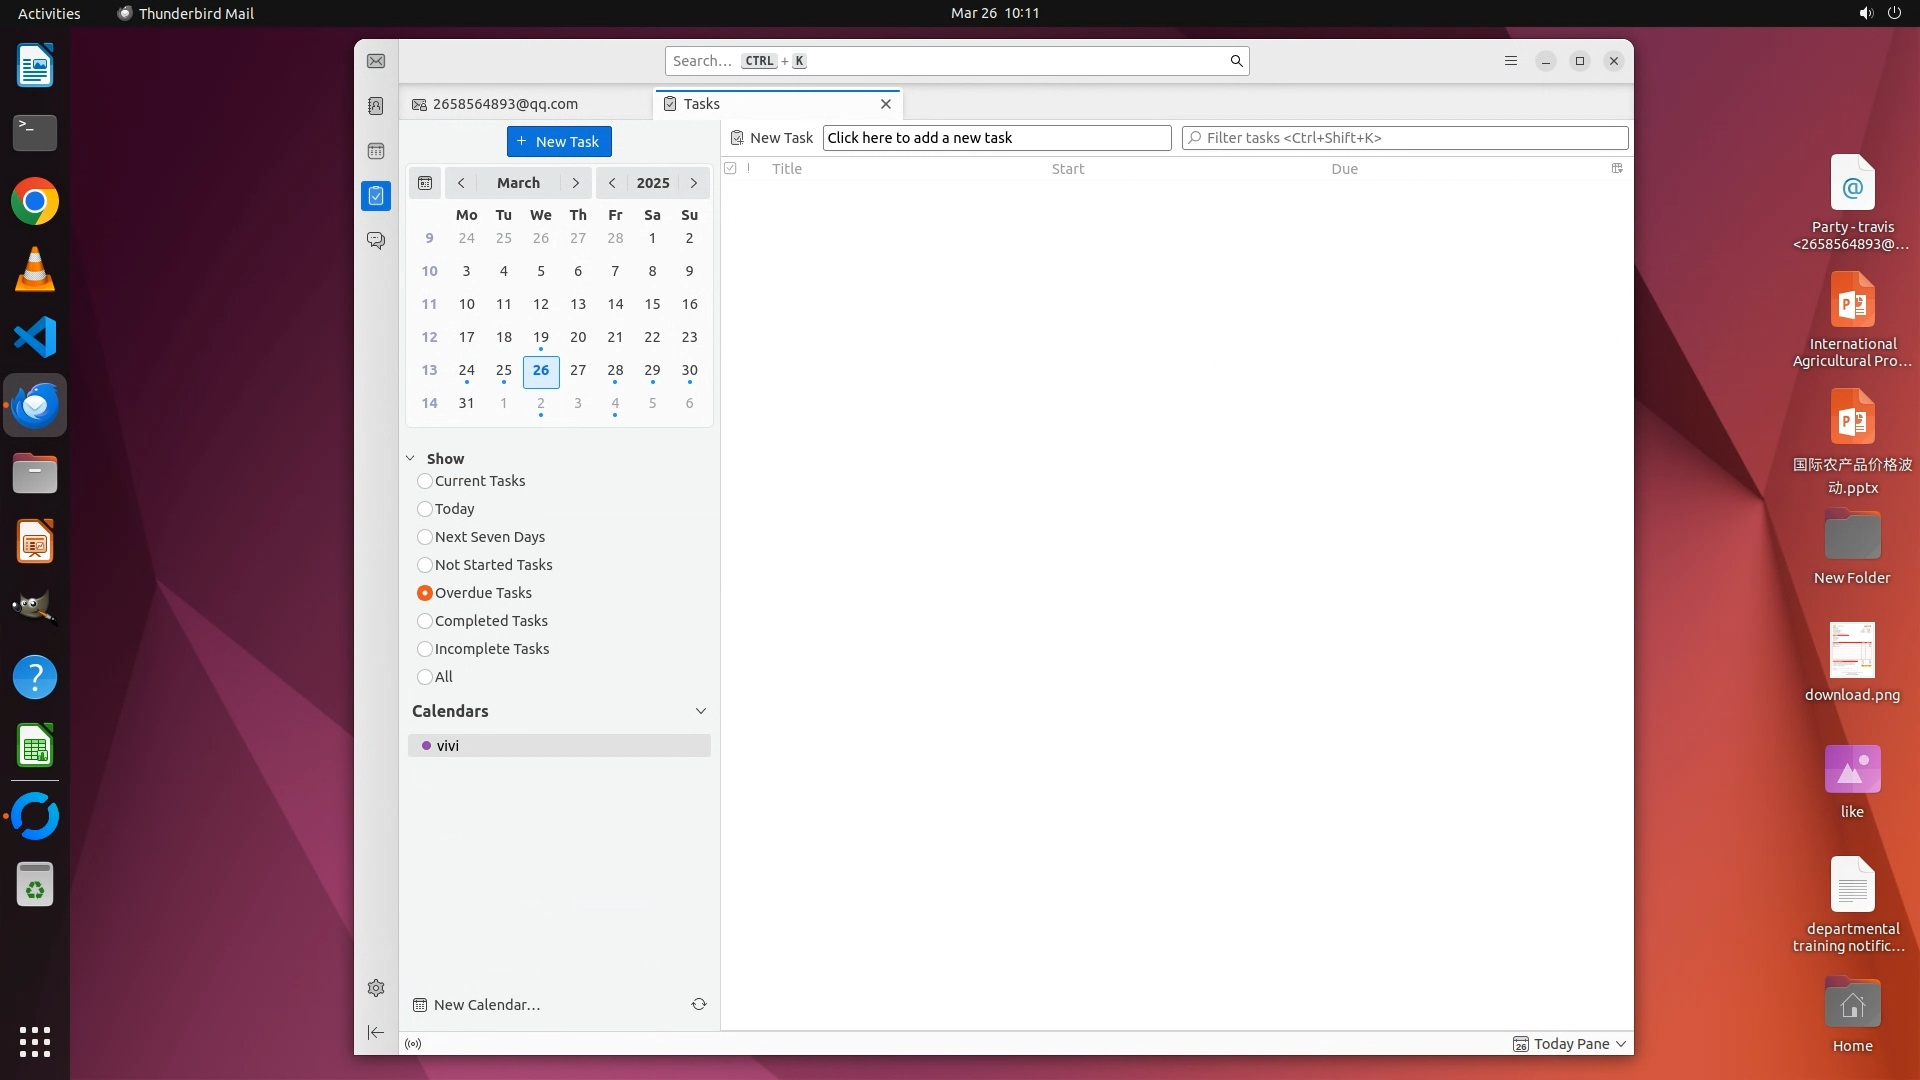Choose Next Seven Days radio option

425,537
